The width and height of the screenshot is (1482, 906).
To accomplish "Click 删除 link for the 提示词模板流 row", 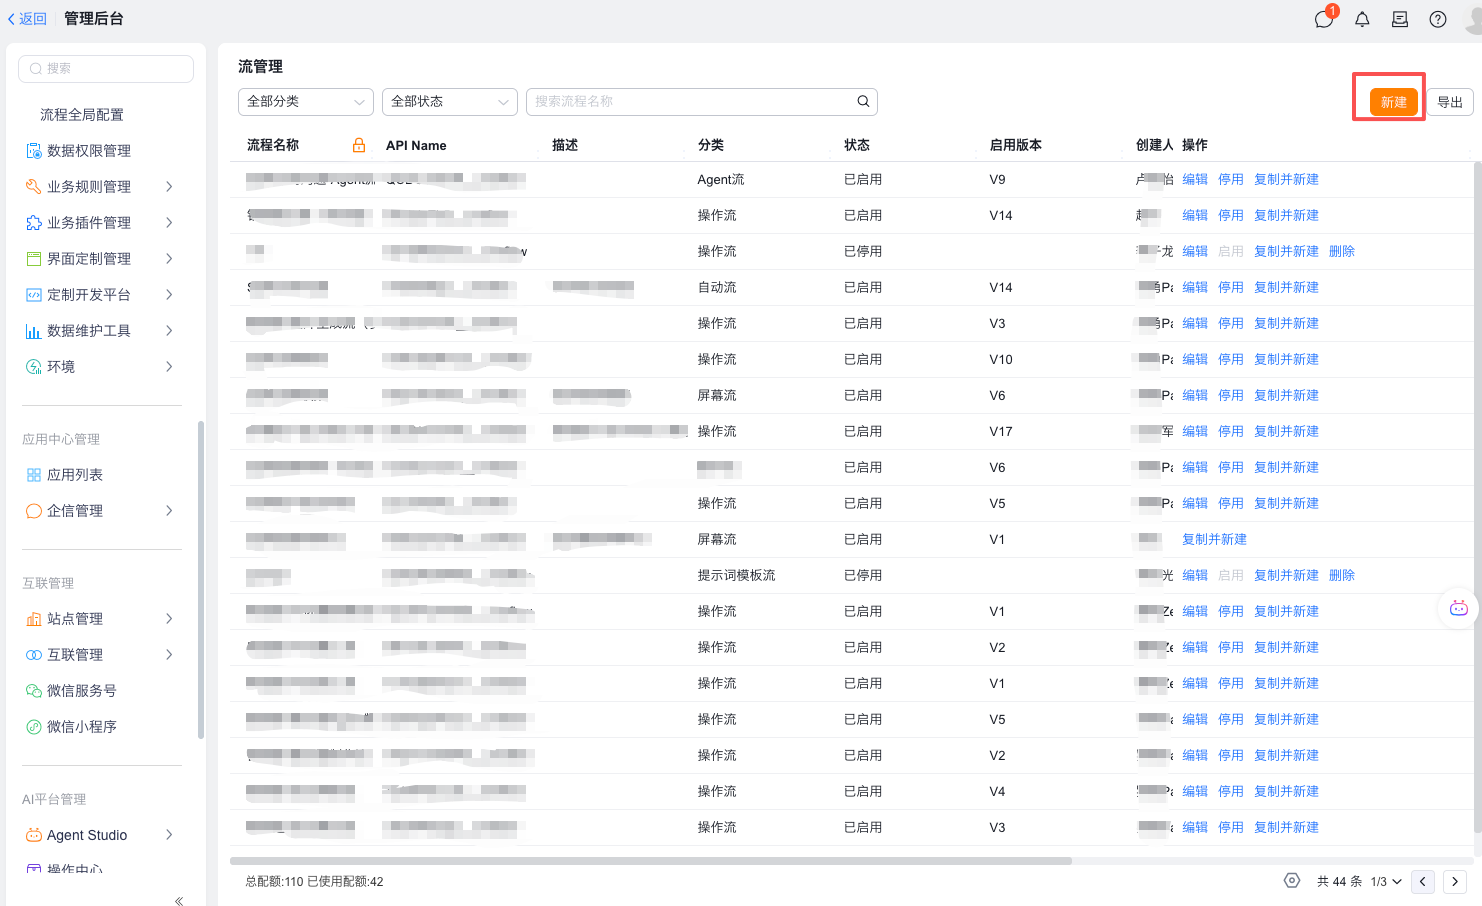I will [x=1341, y=575].
